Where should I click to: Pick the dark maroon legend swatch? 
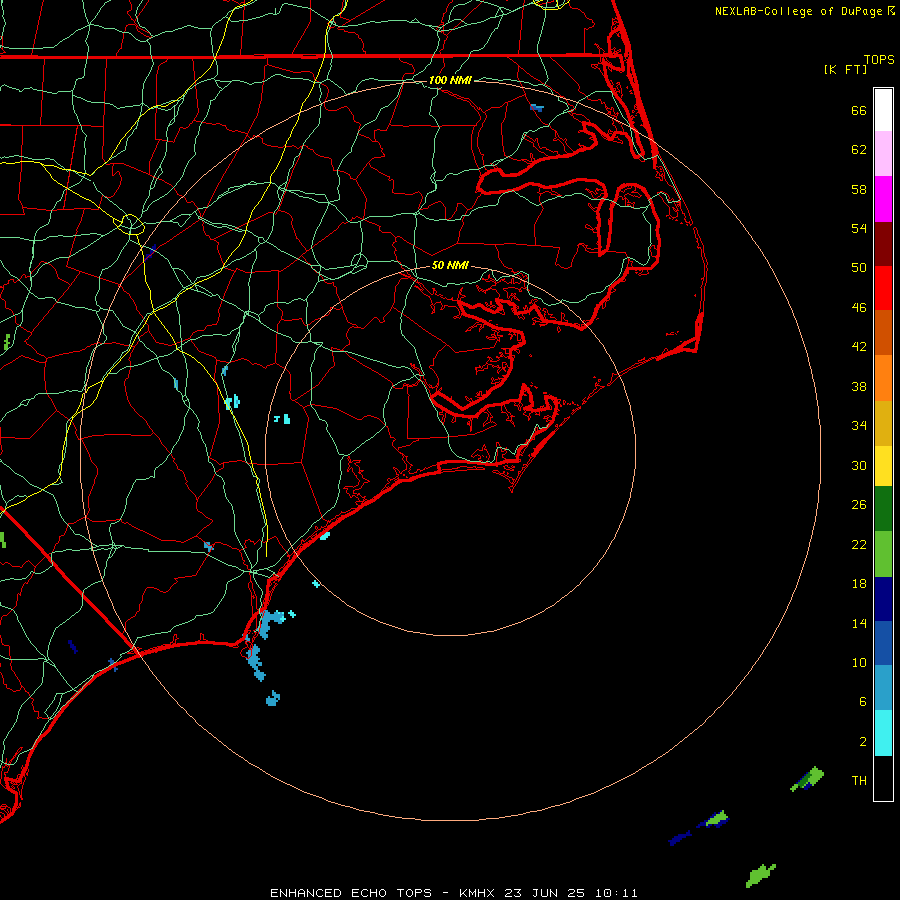883,244
